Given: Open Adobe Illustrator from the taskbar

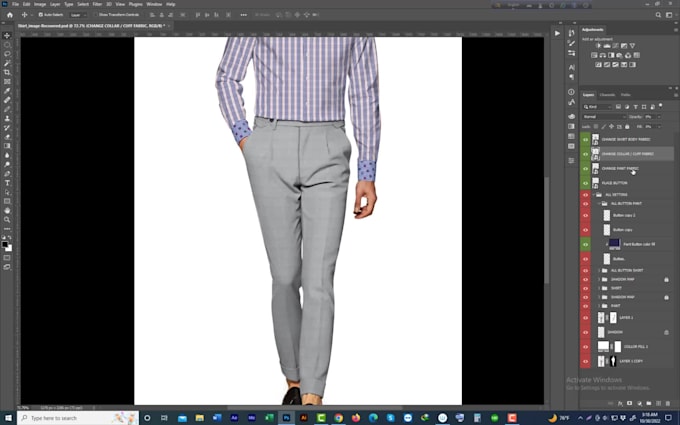Looking at the screenshot, I should pyautogui.click(x=304, y=418).
